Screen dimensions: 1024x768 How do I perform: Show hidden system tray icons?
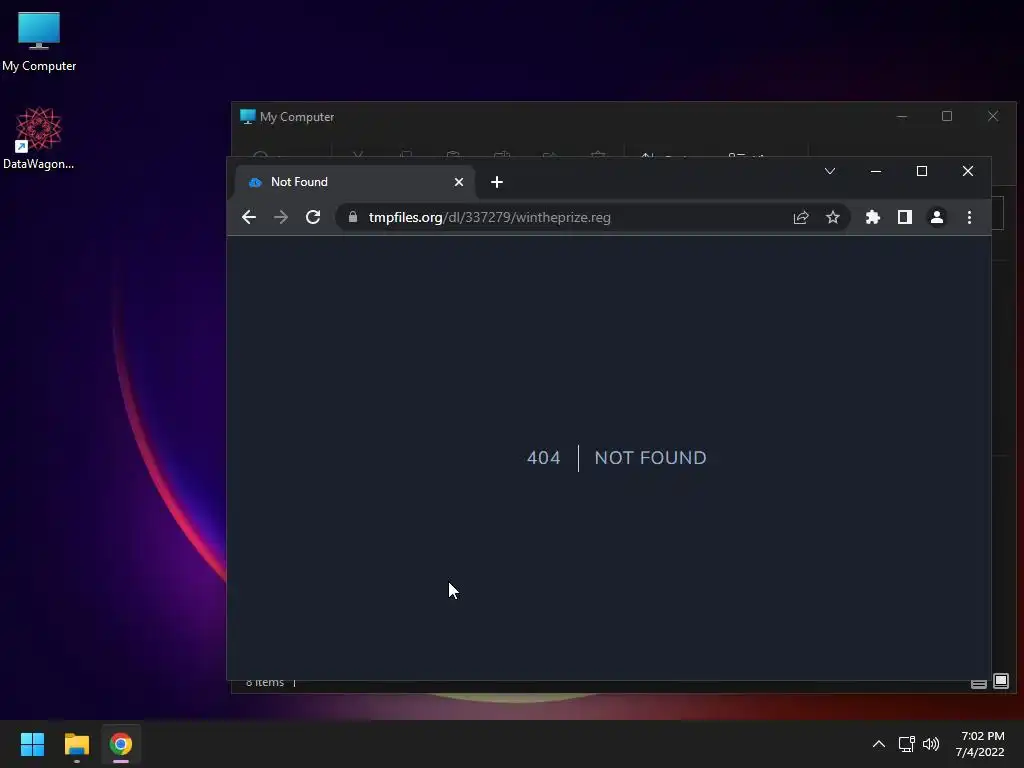click(x=879, y=744)
